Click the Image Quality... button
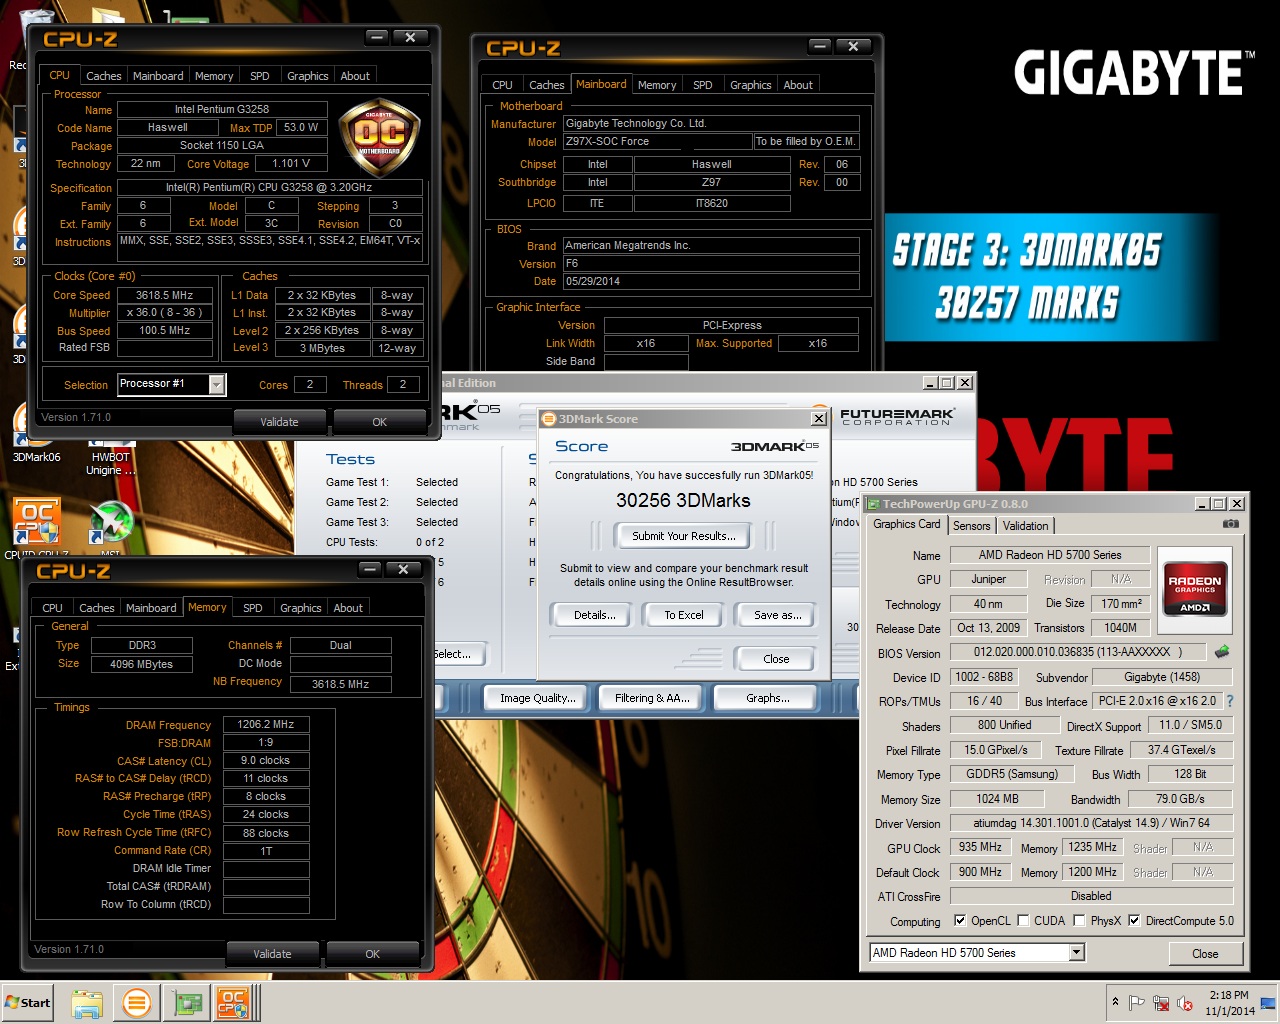This screenshot has height=1024, width=1280. coord(538,698)
